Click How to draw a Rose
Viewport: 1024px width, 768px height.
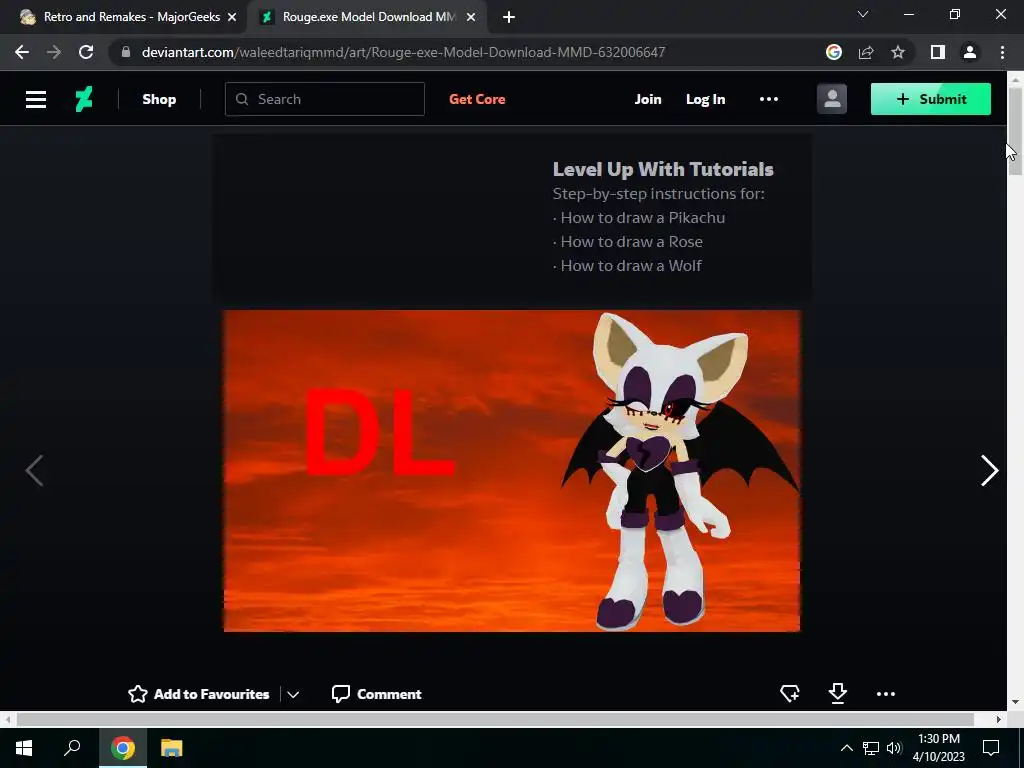click(632, 242)
